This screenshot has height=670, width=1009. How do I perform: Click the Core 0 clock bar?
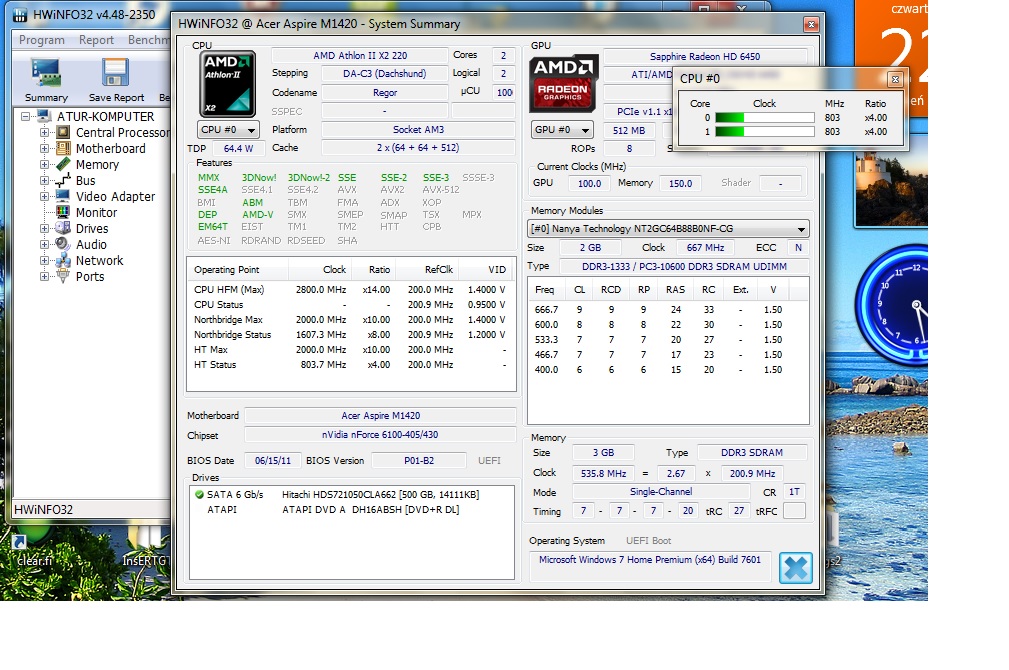click(764, 118)
